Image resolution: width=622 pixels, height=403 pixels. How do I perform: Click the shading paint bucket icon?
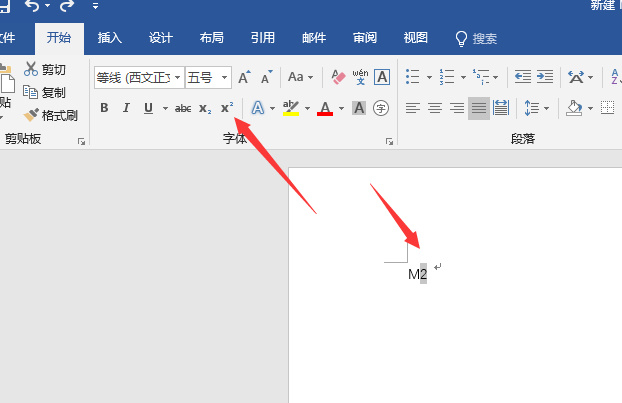574,108
